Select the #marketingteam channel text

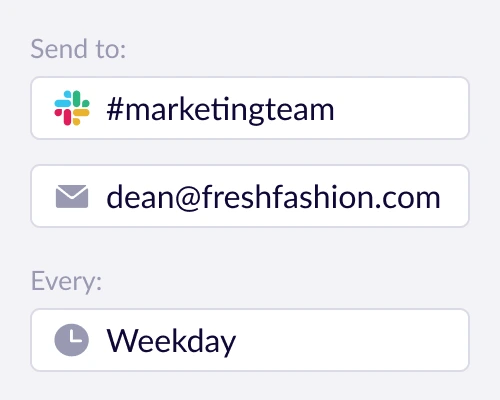(220, 110)
